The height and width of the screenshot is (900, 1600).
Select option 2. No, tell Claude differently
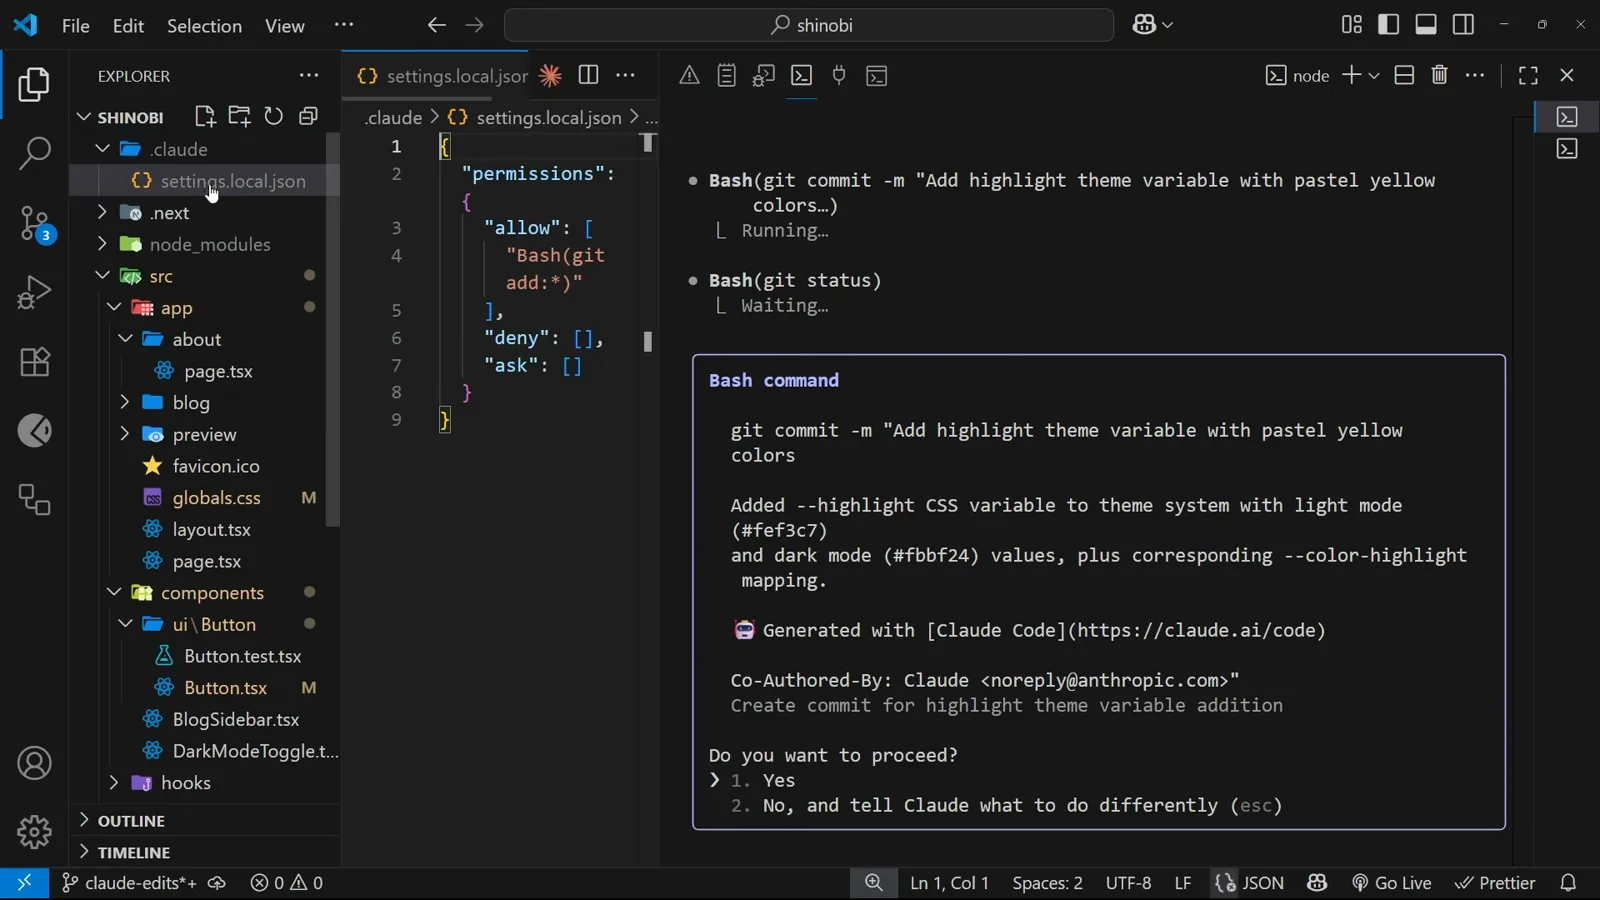pyautogui.click(x=1006, y=805)
